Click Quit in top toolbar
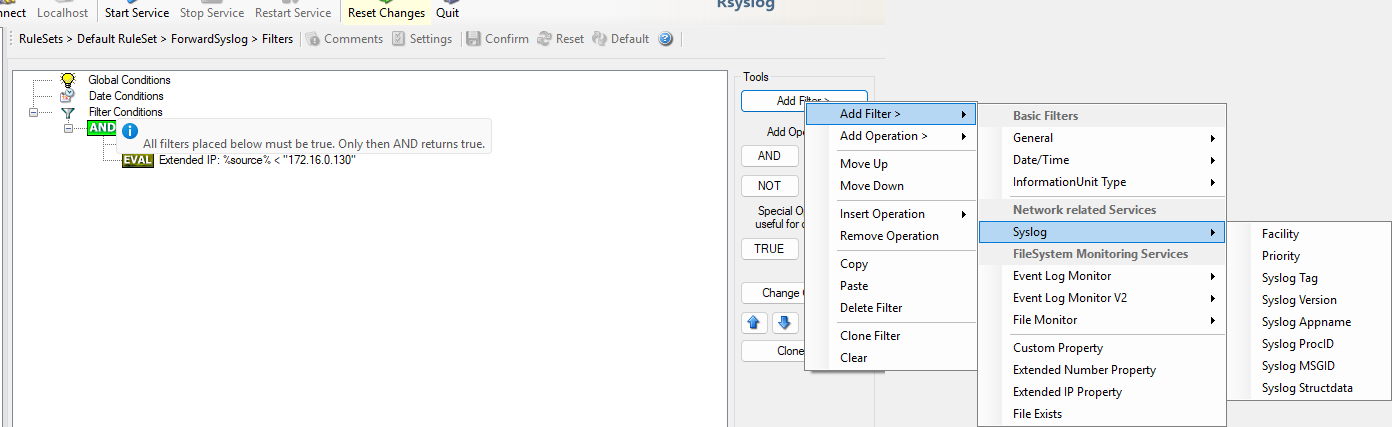Screen dimensions: 1392x427 coord(447,13)
